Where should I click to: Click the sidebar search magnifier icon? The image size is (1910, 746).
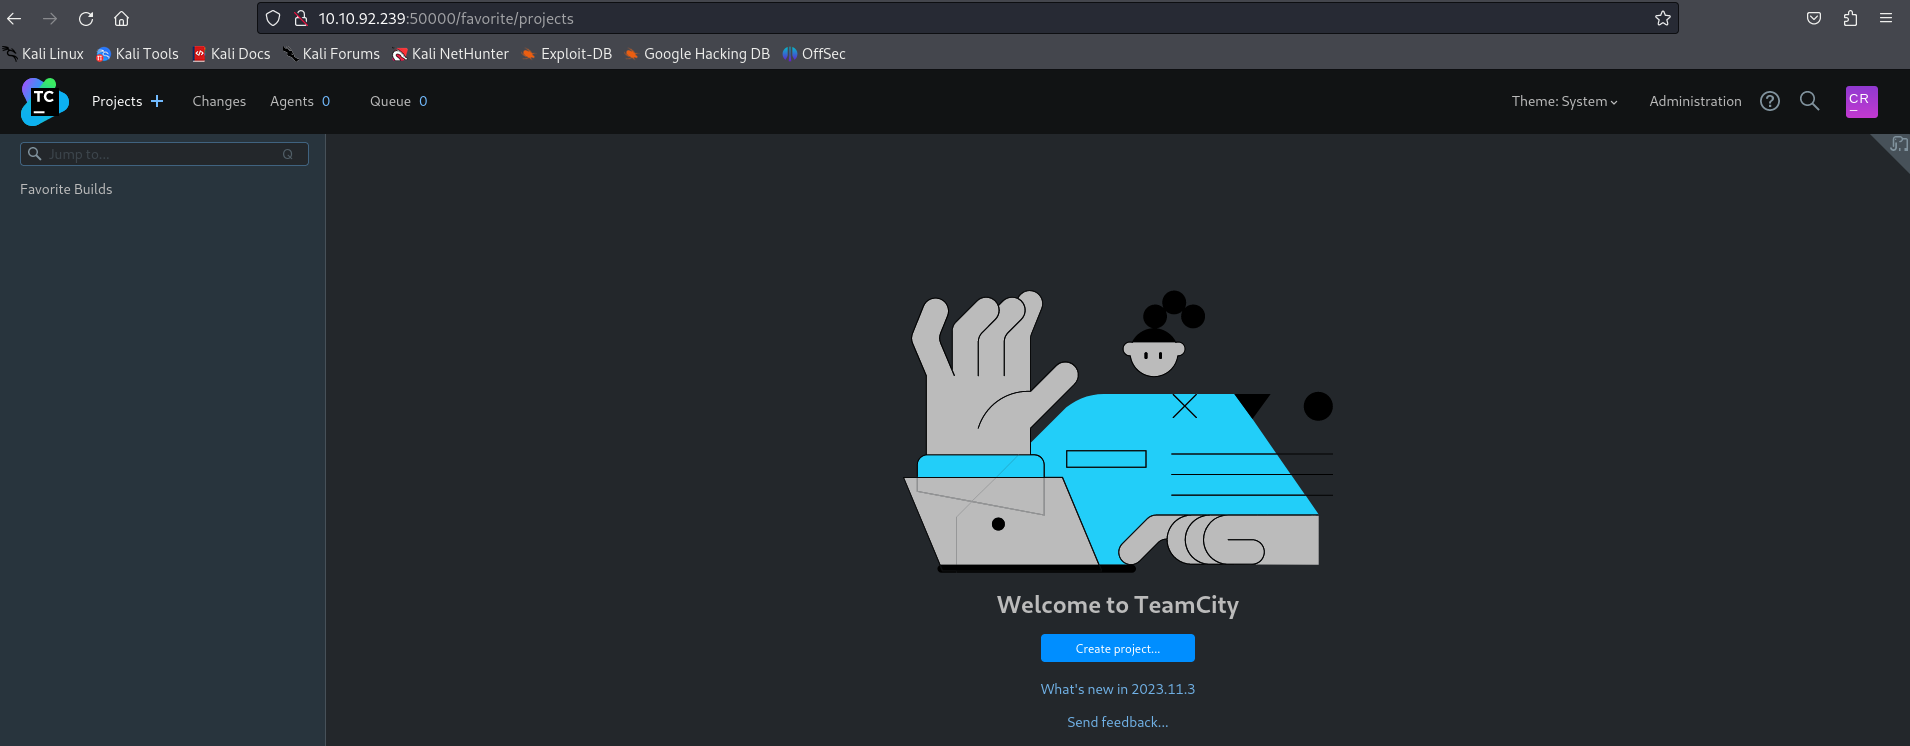tap(34, 154)
